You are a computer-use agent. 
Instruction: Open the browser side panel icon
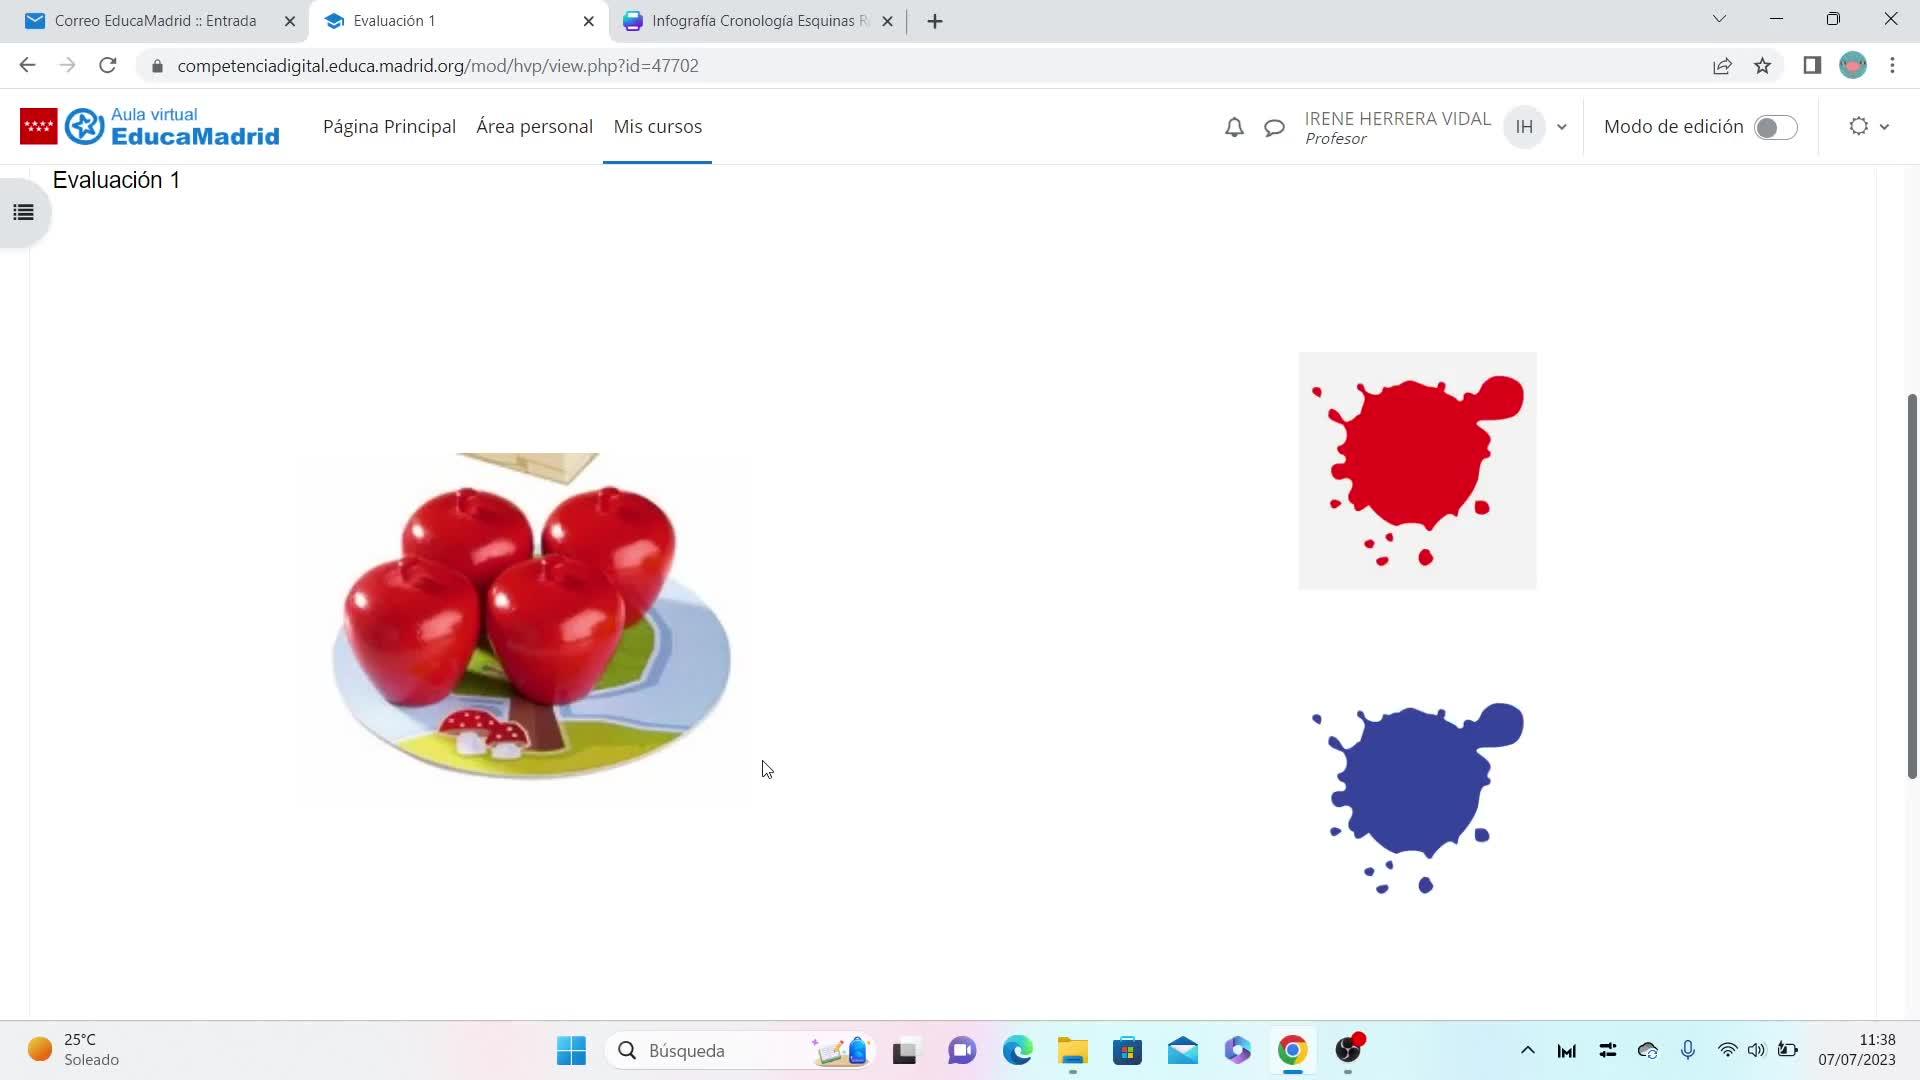click(1812, 66)
